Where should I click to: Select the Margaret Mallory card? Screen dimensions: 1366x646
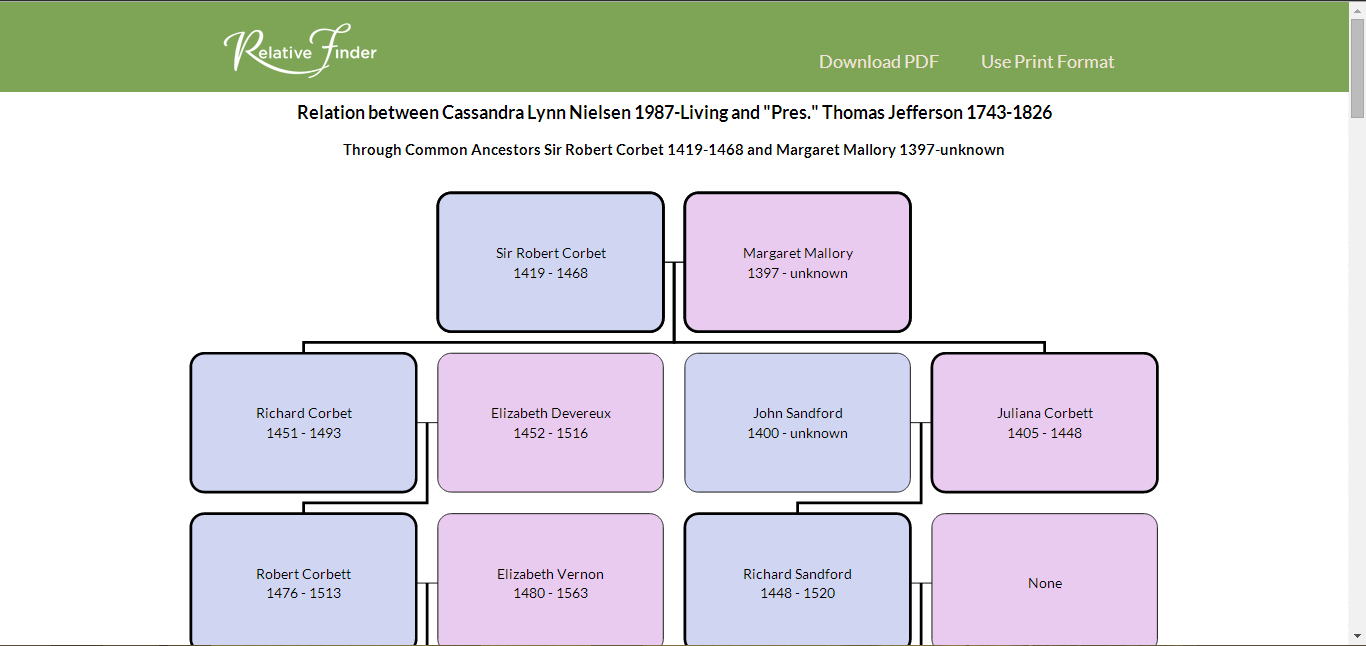[x=798, y=262]
